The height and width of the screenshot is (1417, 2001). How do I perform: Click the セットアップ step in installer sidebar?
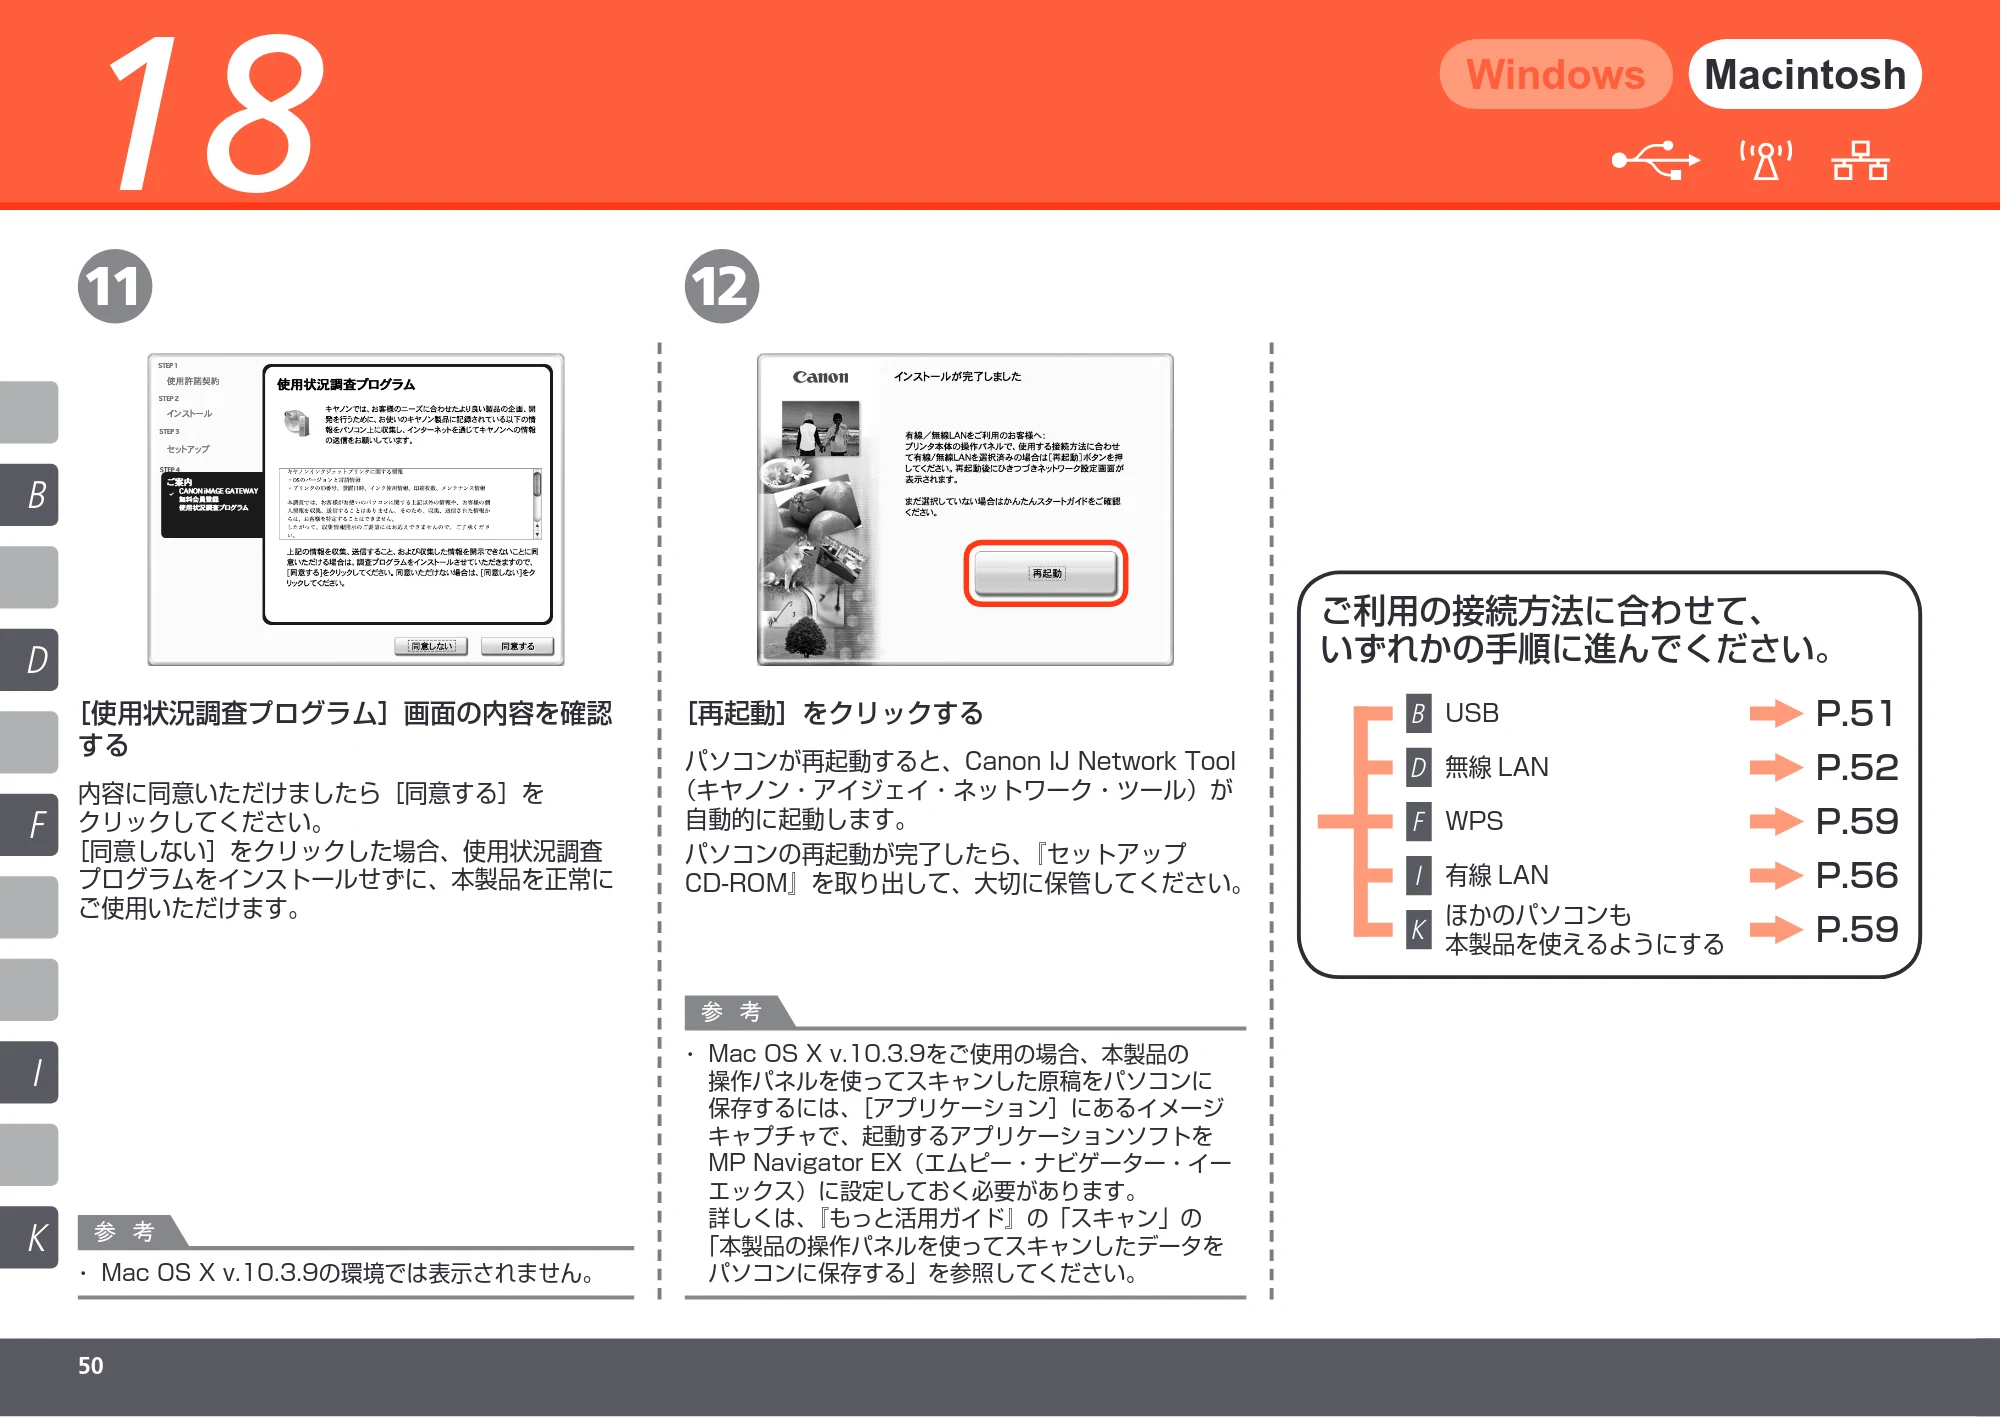pos(188,449)
